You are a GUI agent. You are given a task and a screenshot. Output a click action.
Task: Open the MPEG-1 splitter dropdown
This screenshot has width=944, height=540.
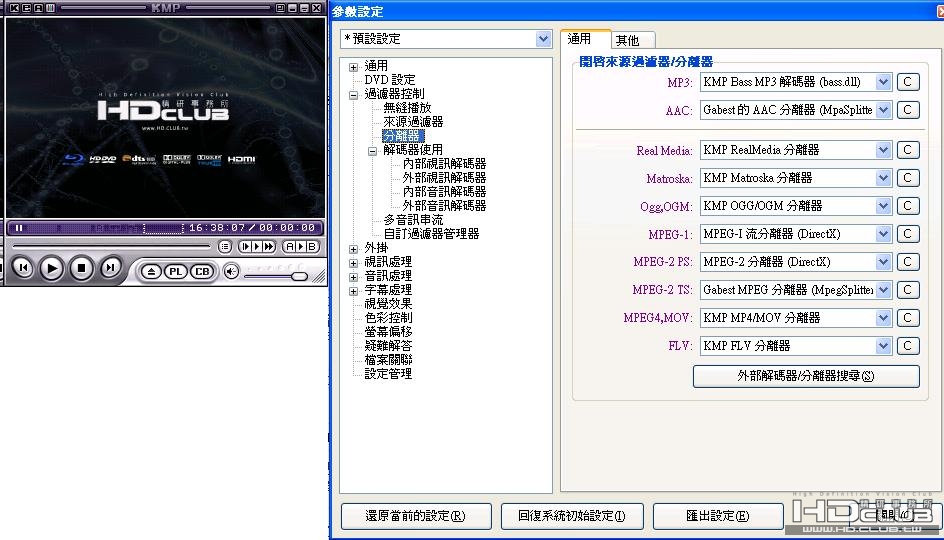coord(883,234)
